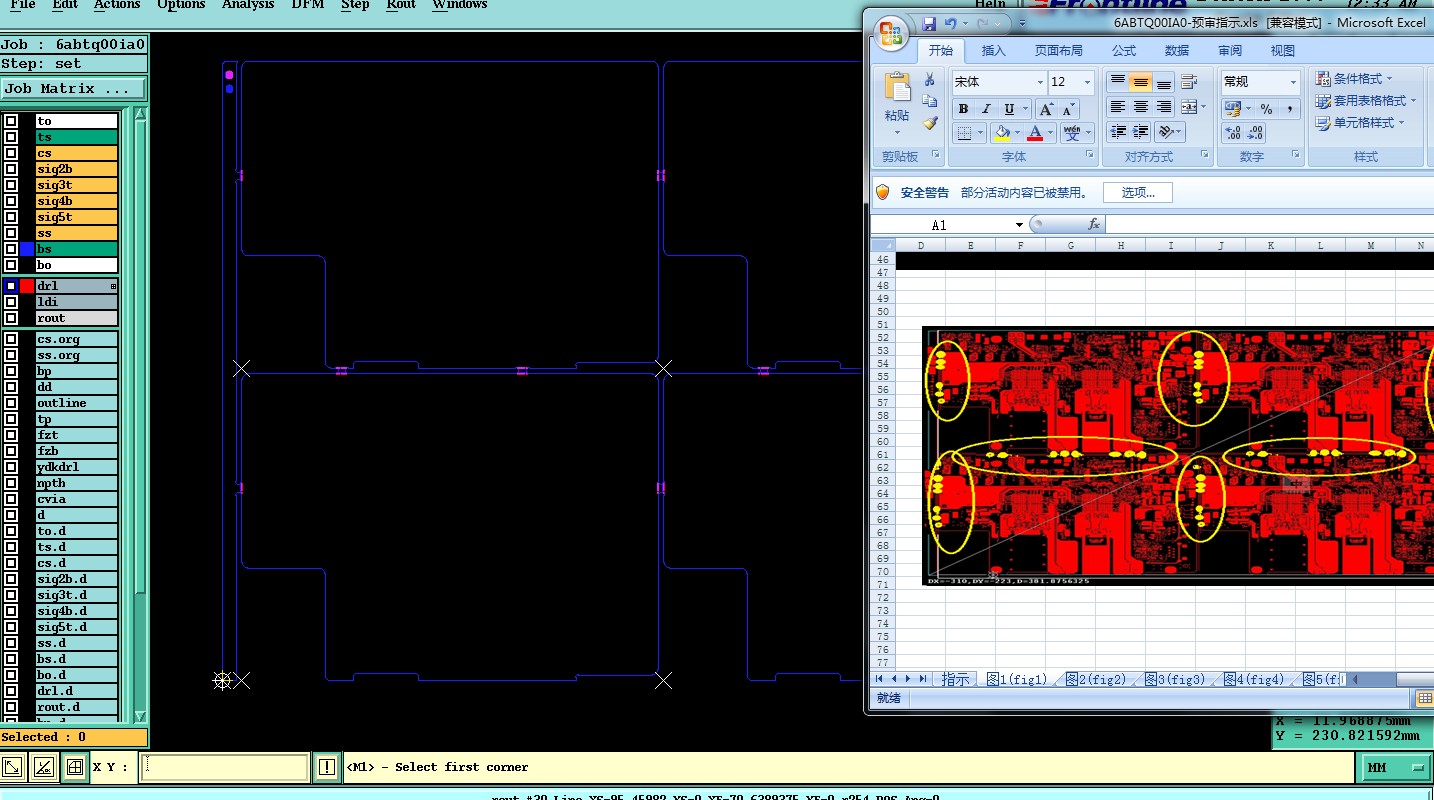
Task: Click the Undo arrow in Excel
Action: click(950, 23)
